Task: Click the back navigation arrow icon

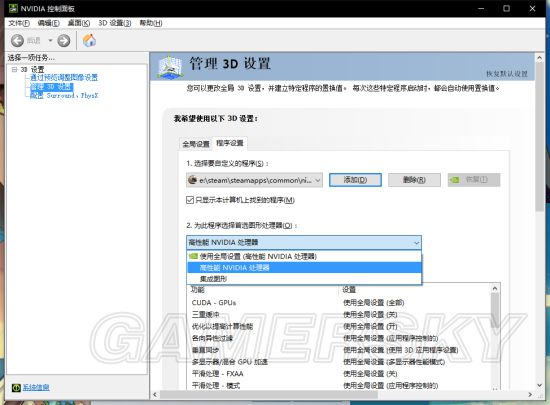Action: [17, 41]
